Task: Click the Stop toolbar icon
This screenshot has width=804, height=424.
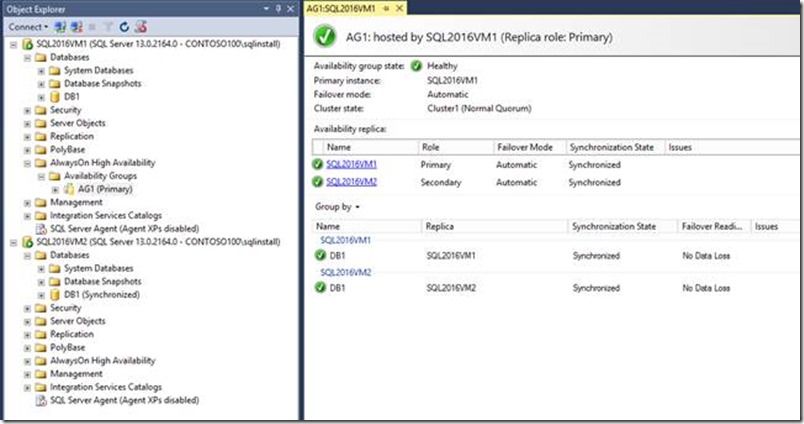Action: (x=92, y=27)
